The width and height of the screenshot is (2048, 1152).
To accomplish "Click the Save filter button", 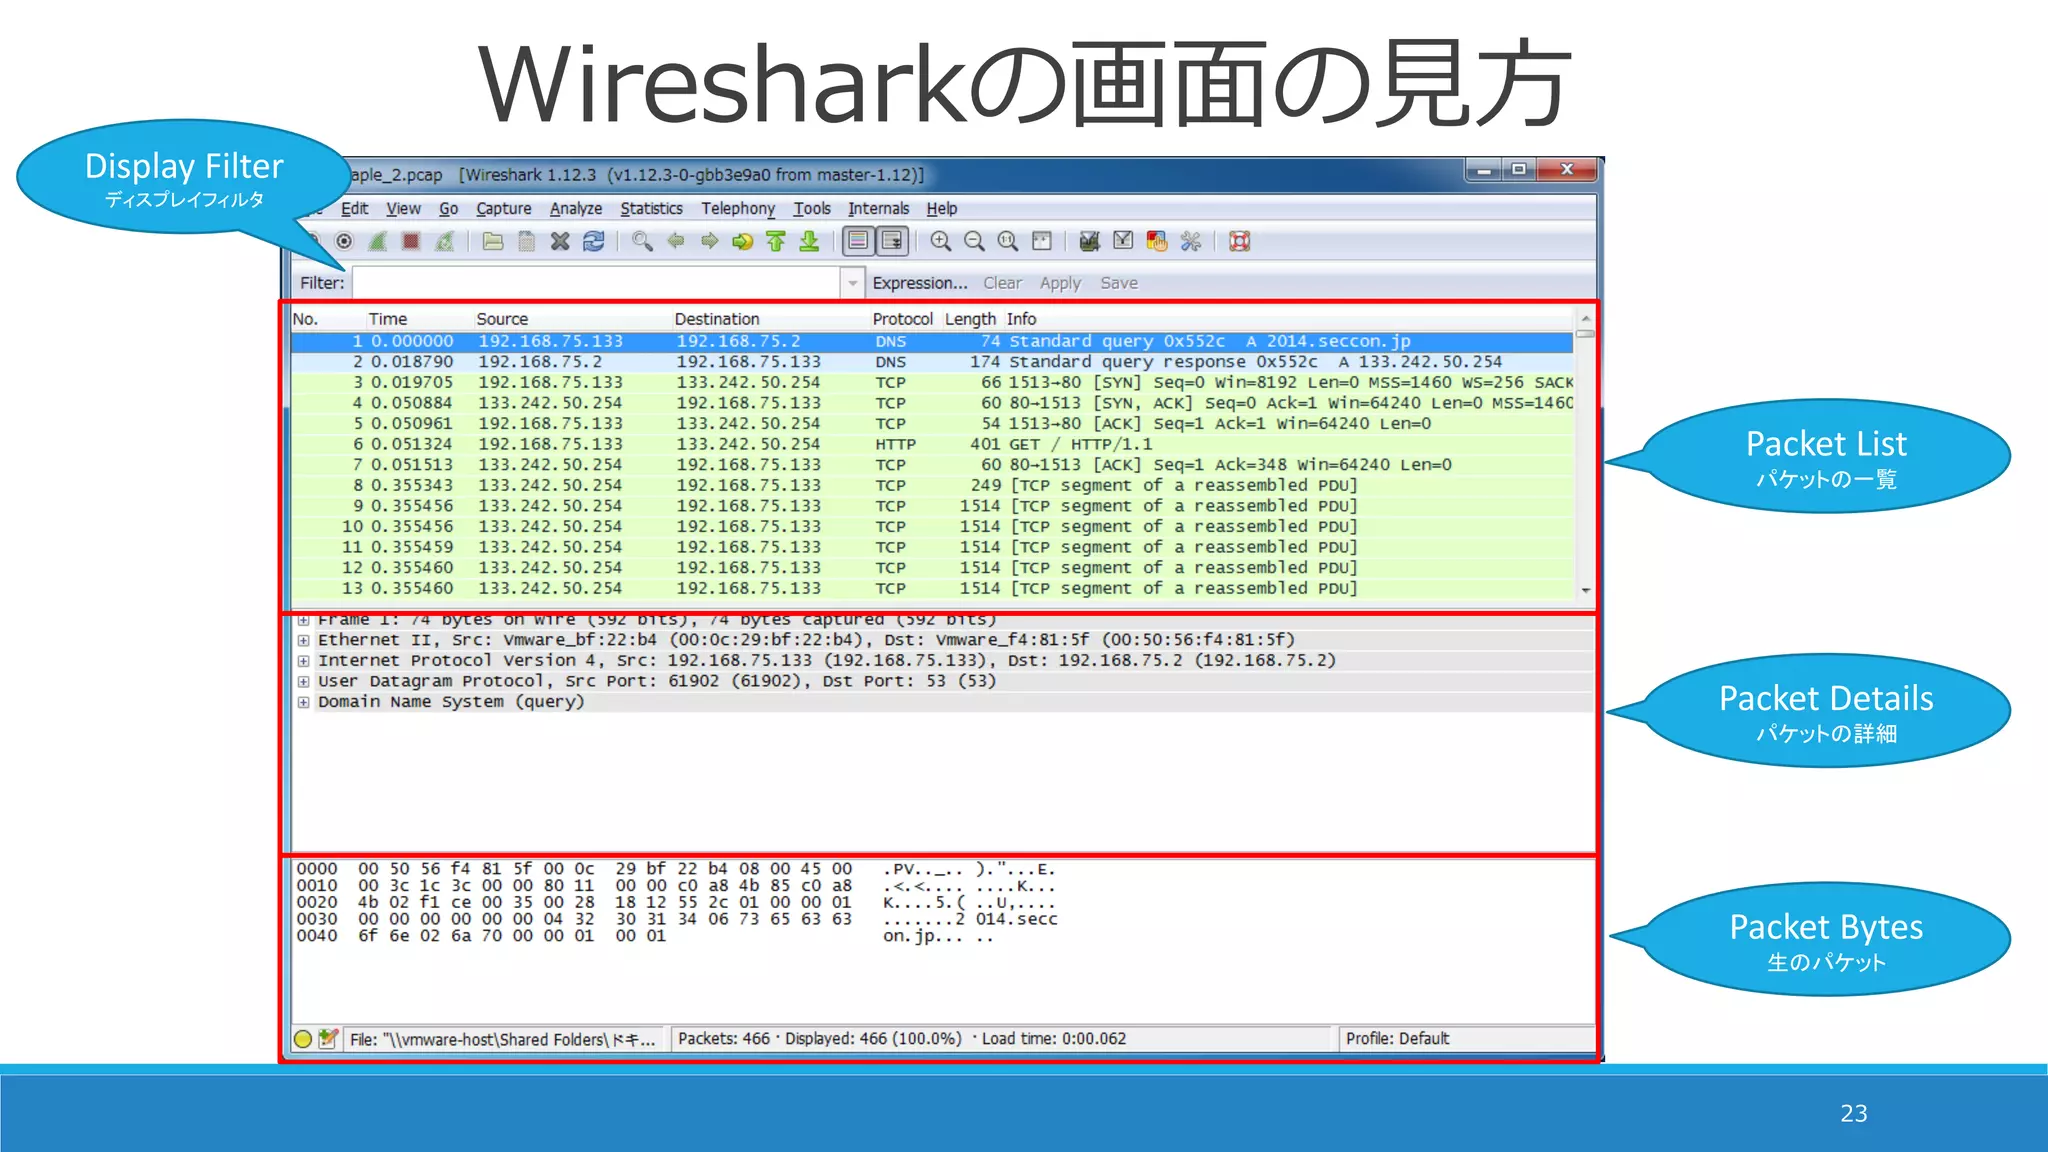I will [1119, 283].
